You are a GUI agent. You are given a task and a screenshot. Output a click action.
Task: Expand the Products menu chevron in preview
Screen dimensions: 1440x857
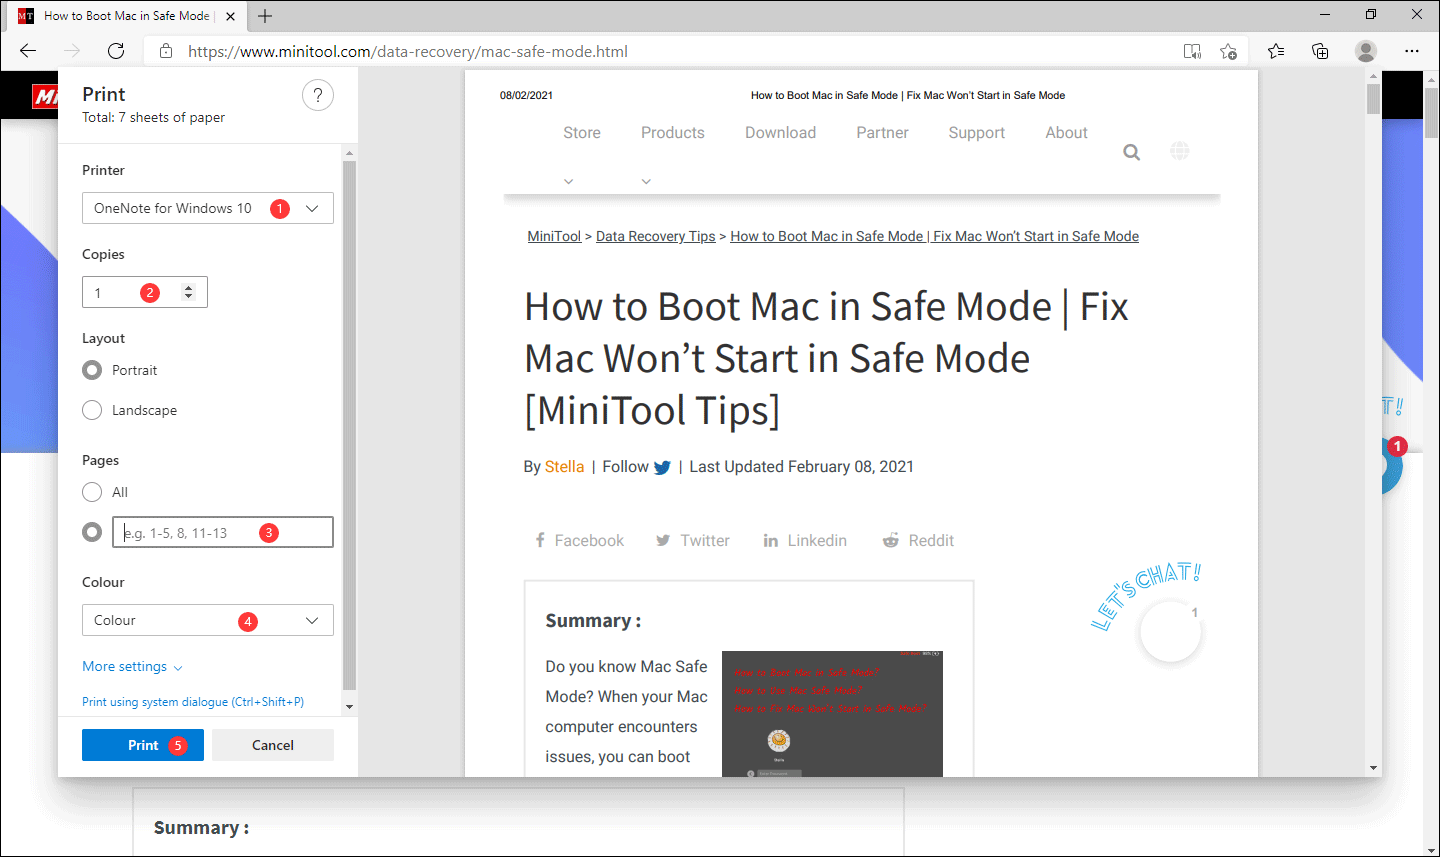646,181
